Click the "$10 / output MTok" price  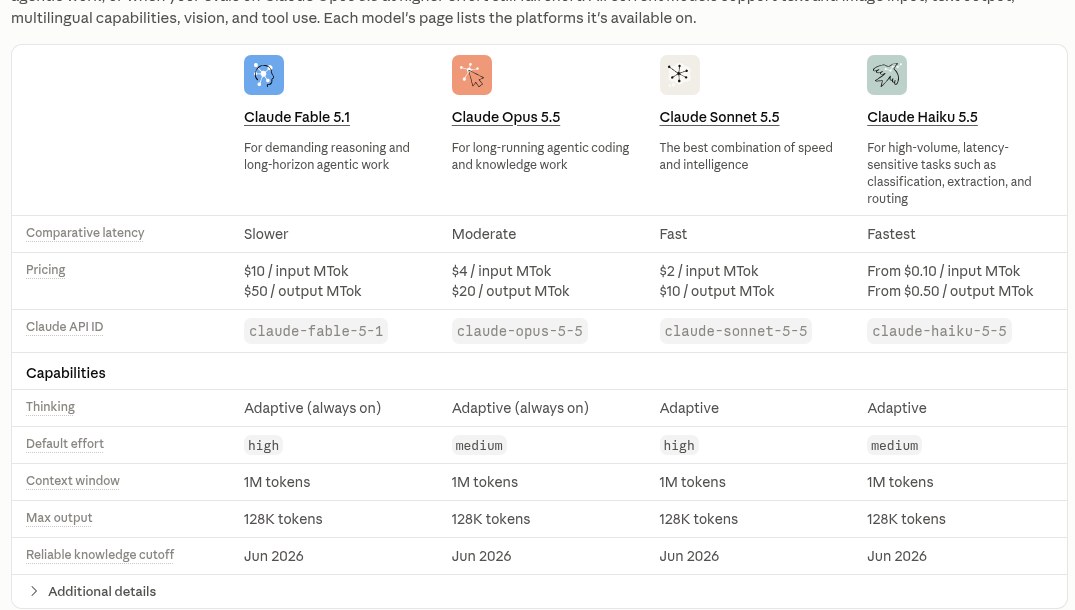coord(717,291)
